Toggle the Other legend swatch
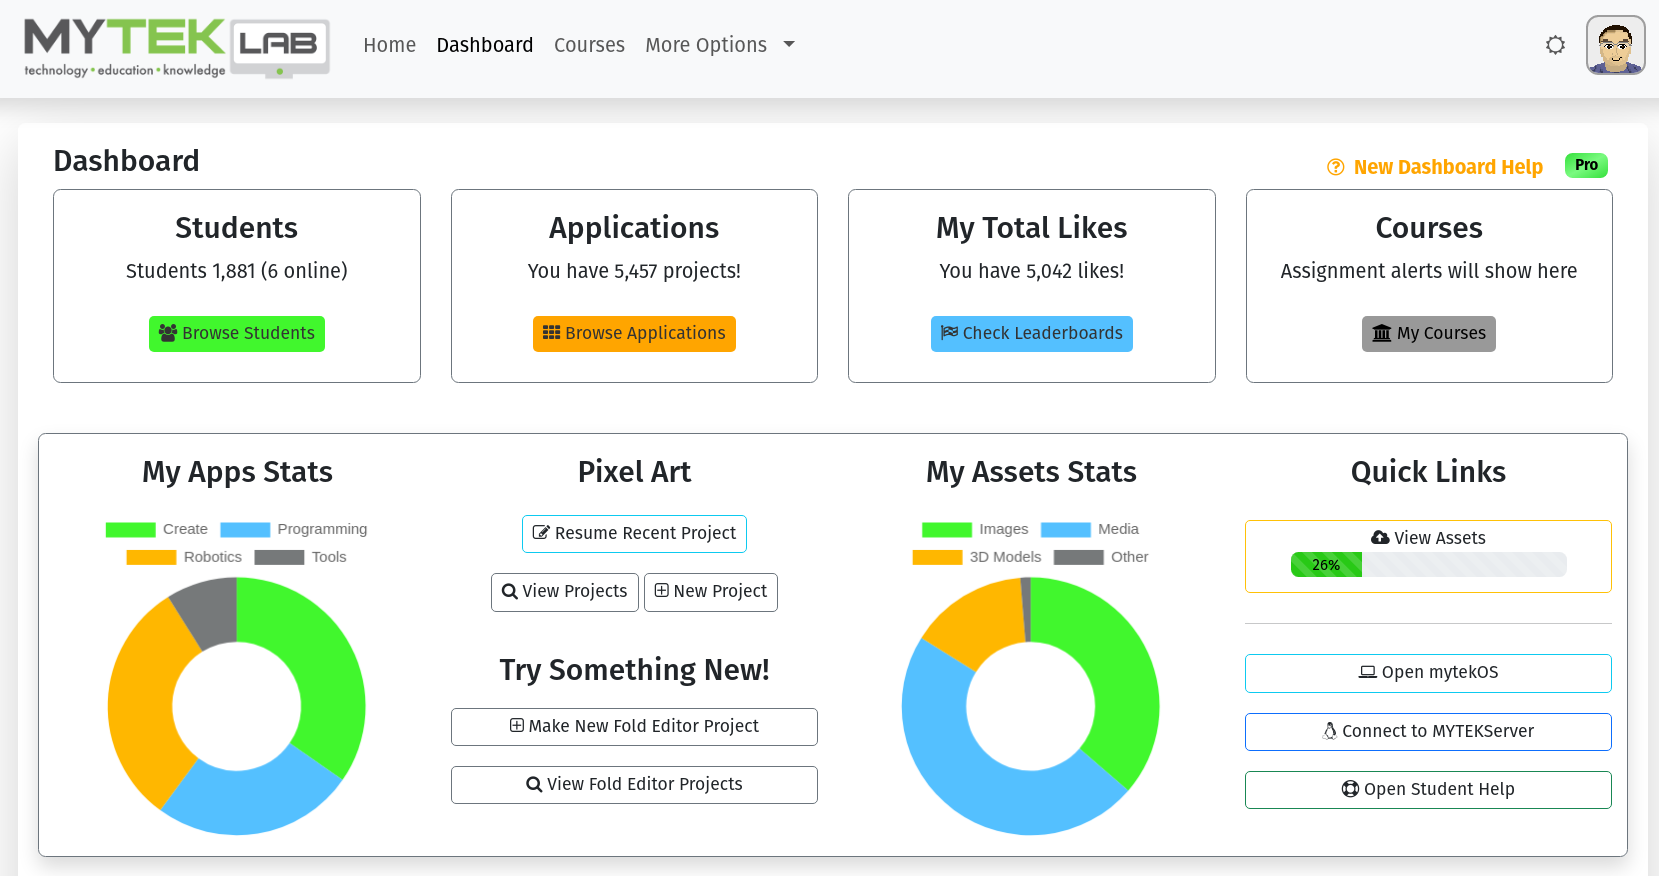The image size is (1659, 876). pos(1079,558)
